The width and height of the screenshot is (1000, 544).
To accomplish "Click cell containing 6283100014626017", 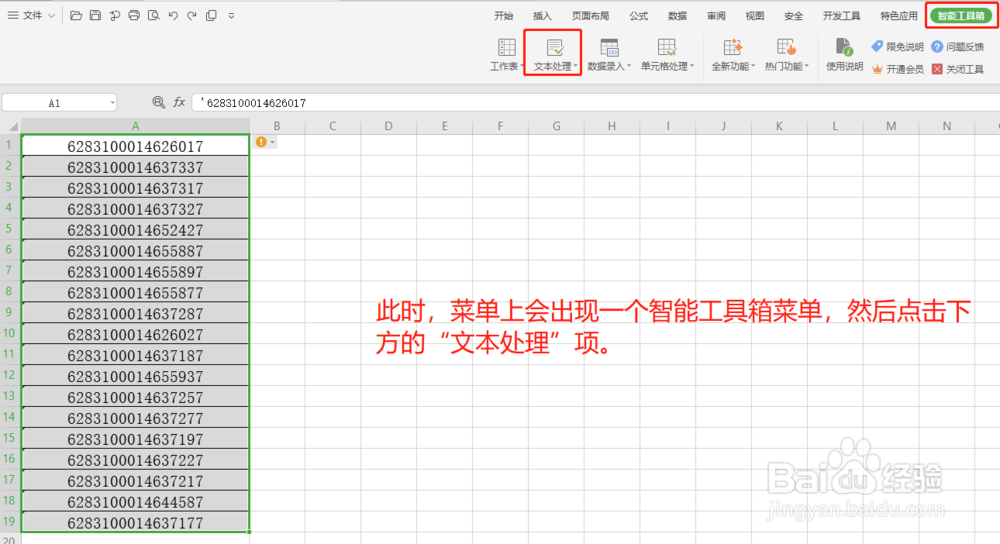I will 135,146.
